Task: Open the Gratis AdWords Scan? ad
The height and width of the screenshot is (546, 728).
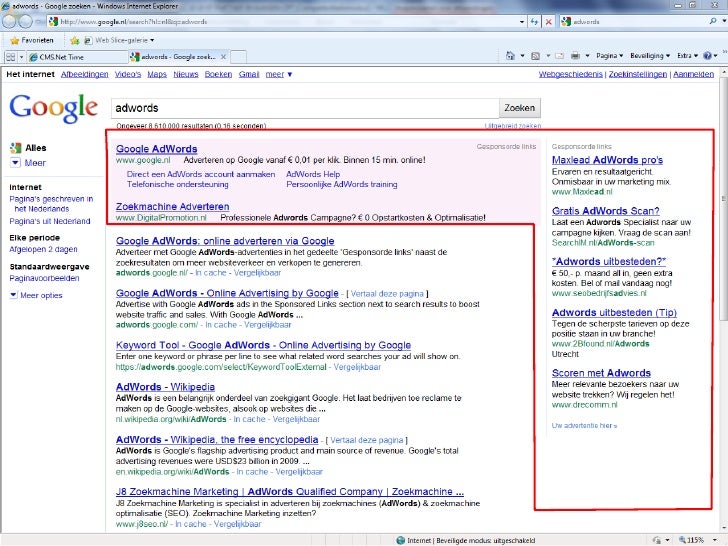Action: point(605,211)
